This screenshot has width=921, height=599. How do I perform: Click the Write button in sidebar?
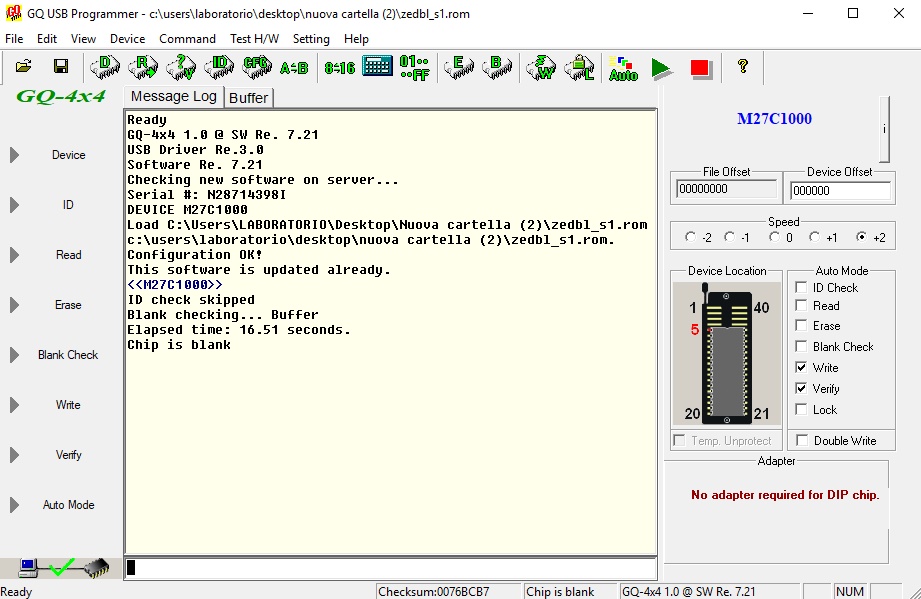click(68, 405)
